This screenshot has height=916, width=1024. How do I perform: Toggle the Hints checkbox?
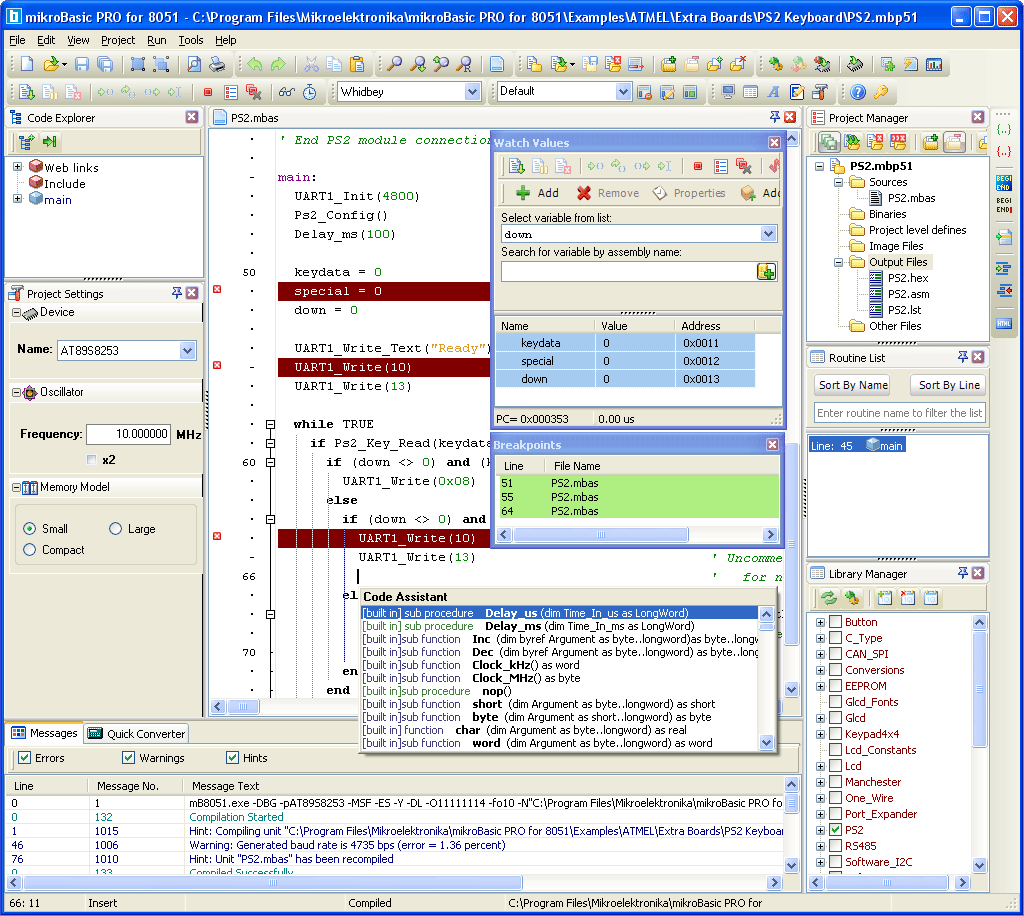coord(232,757)
